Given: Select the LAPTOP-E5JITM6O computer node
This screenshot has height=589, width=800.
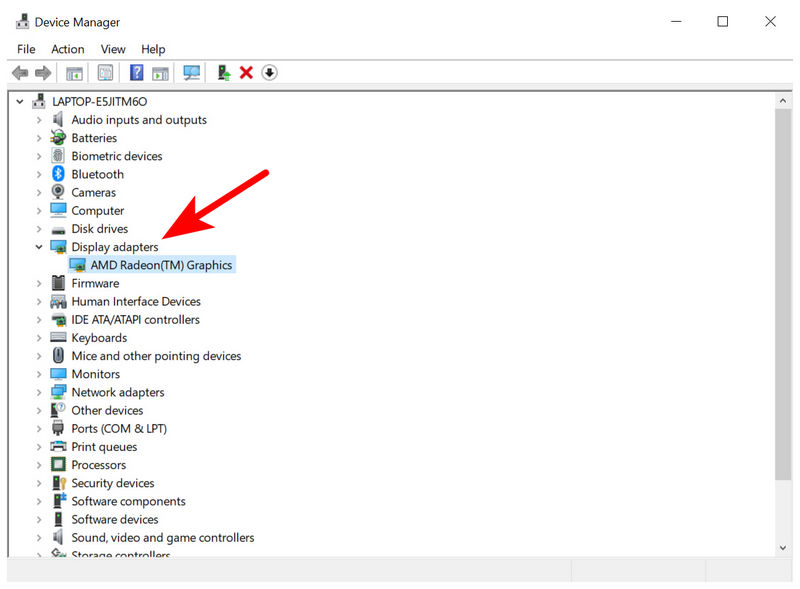Looking at the screenshot, I should click(x=97, y=101).
